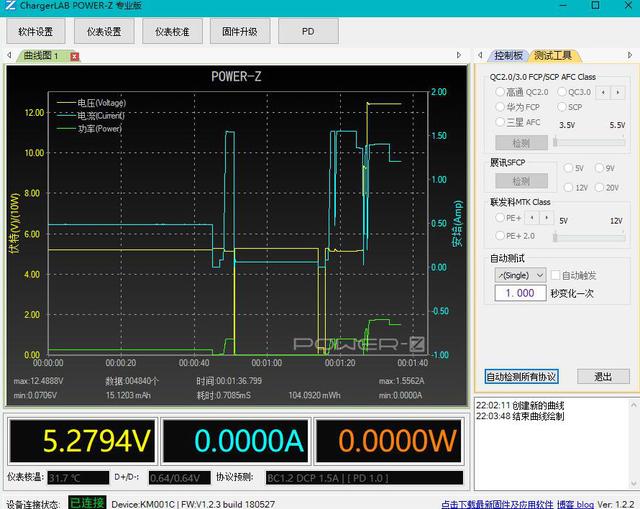Adjust the 3.5V to 5.5V voltage slider
This screenshot has height=509, width=640.
(x=589, y=142)
